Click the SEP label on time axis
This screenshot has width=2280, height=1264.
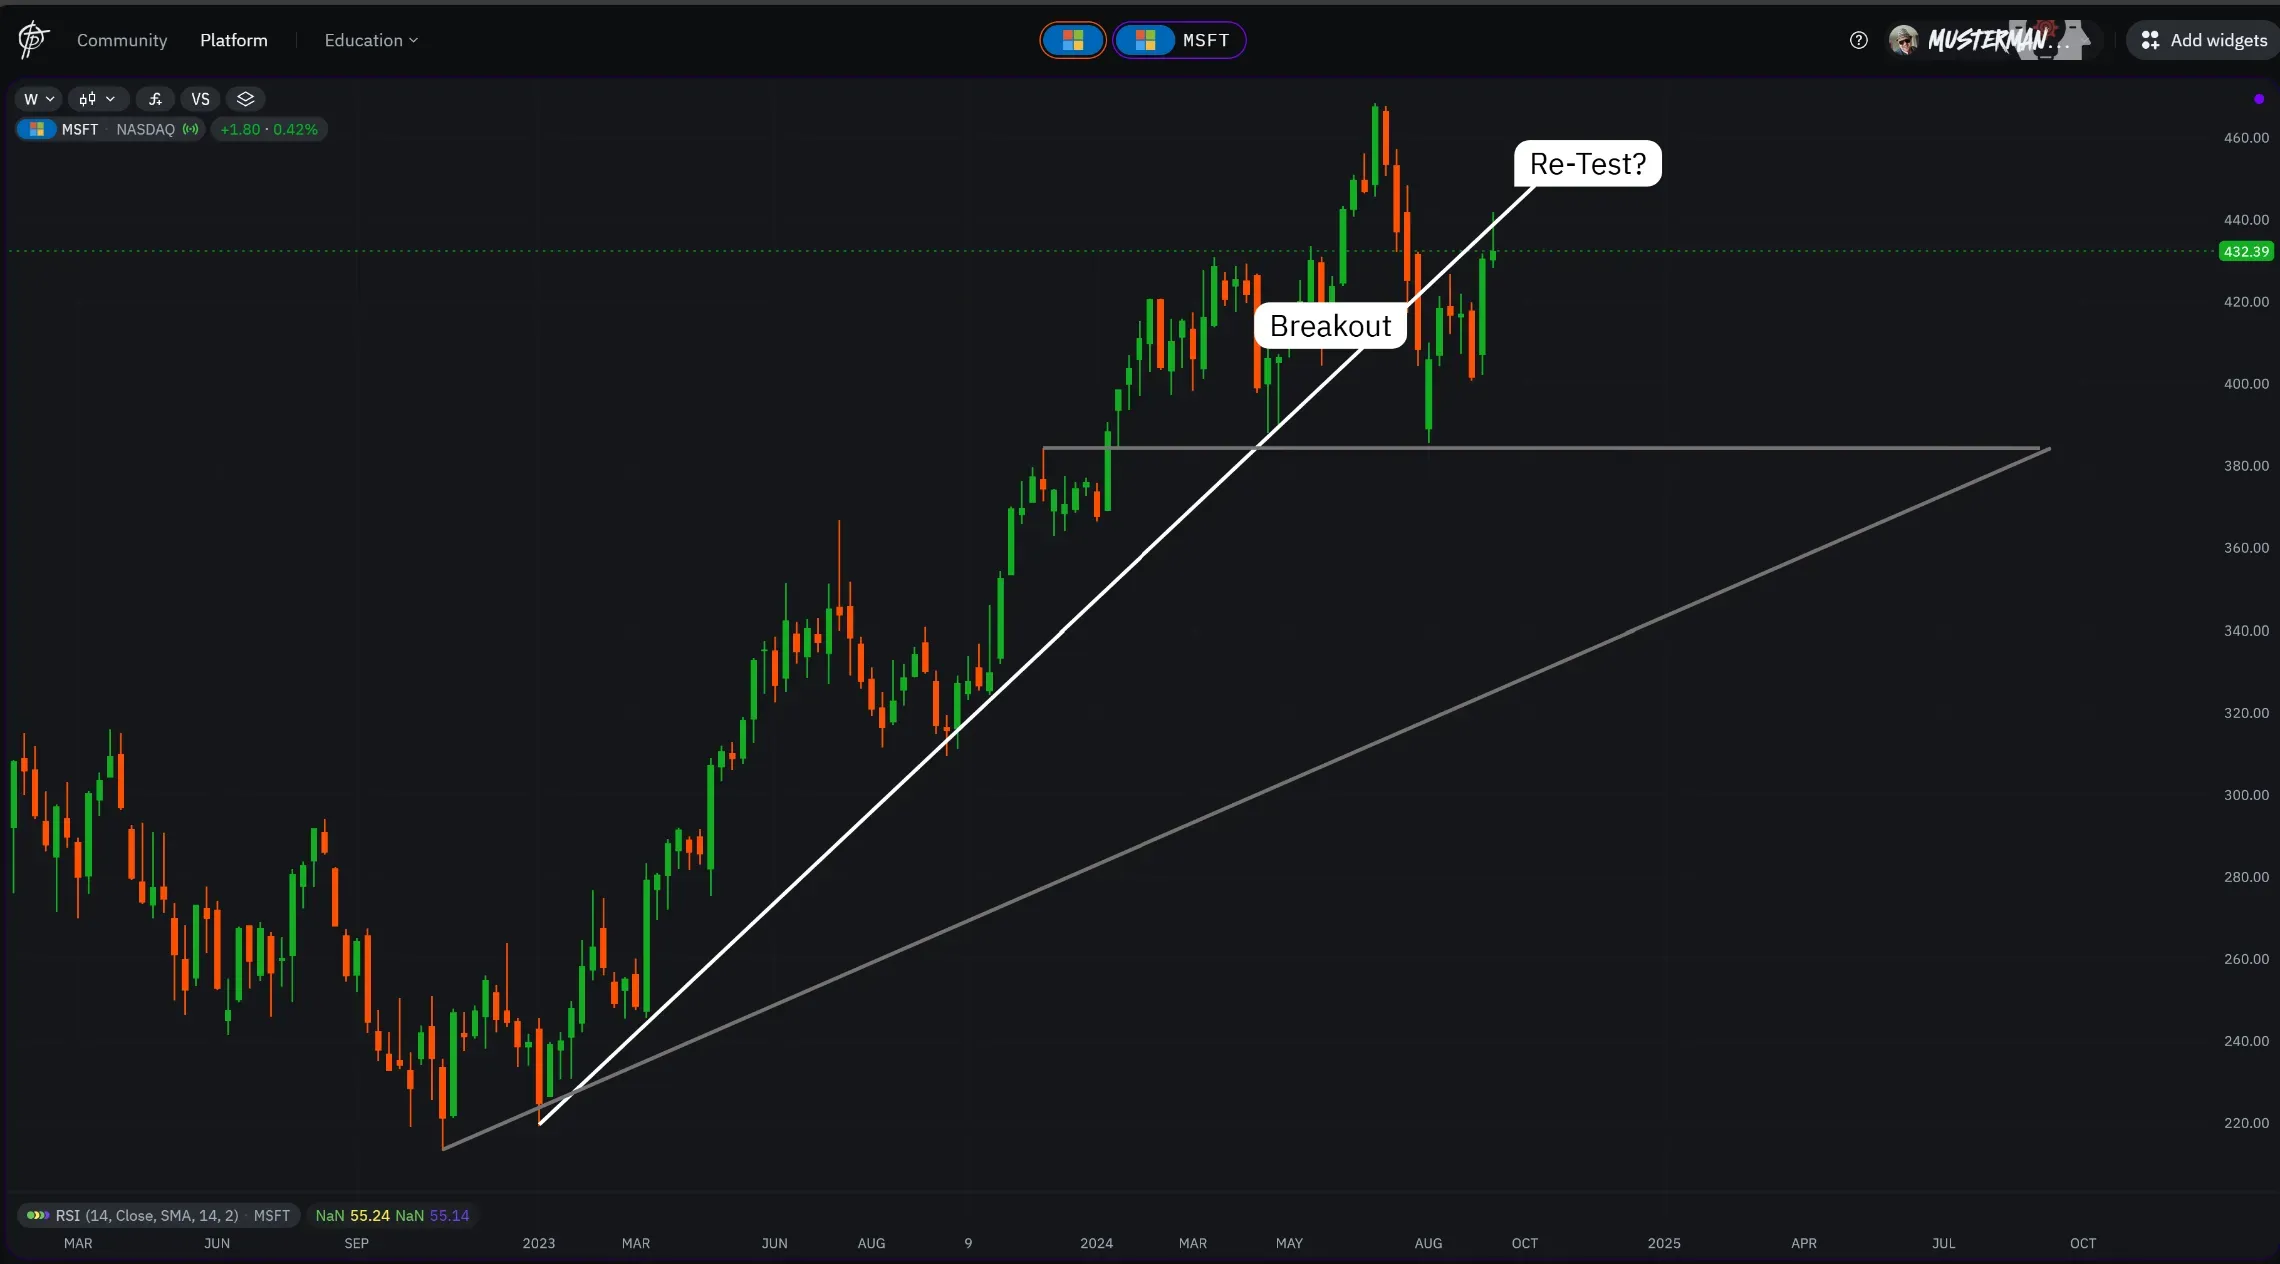(356, 1243)
